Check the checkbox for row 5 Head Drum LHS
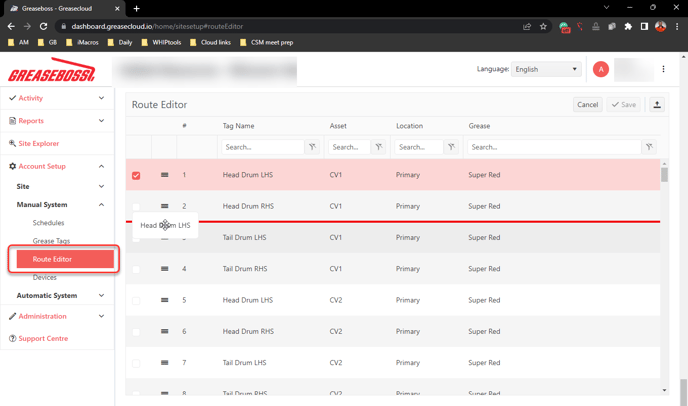The height and width of the screenshot is (406, 688). tap(136, 300)
